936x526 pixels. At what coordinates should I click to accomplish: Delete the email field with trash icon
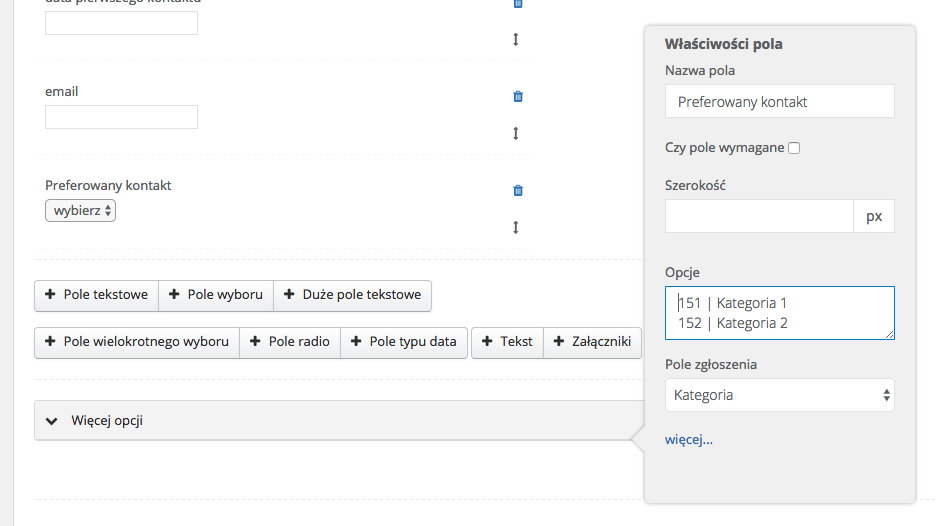pos(518,97)
